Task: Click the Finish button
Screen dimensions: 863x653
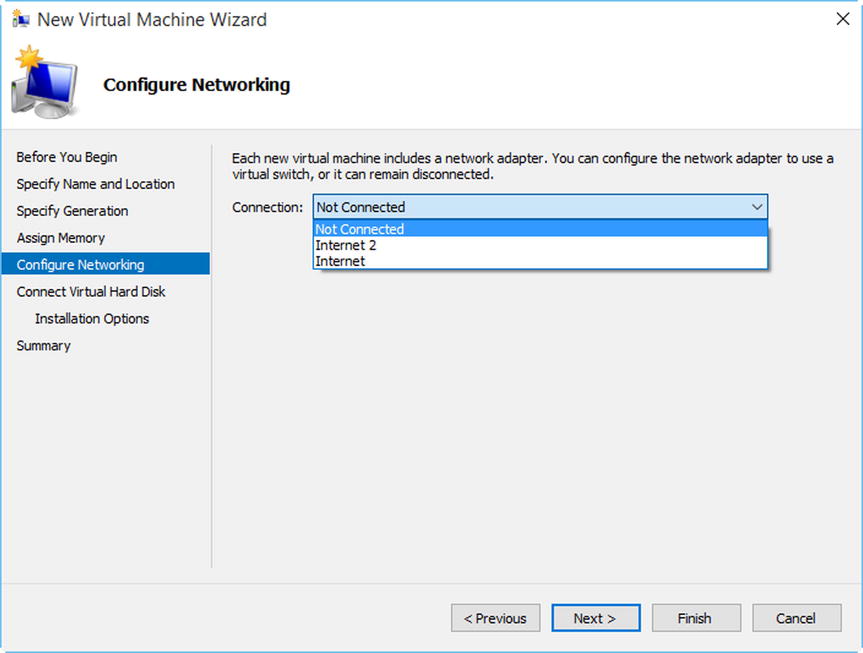Action: (x=696, y=618)
